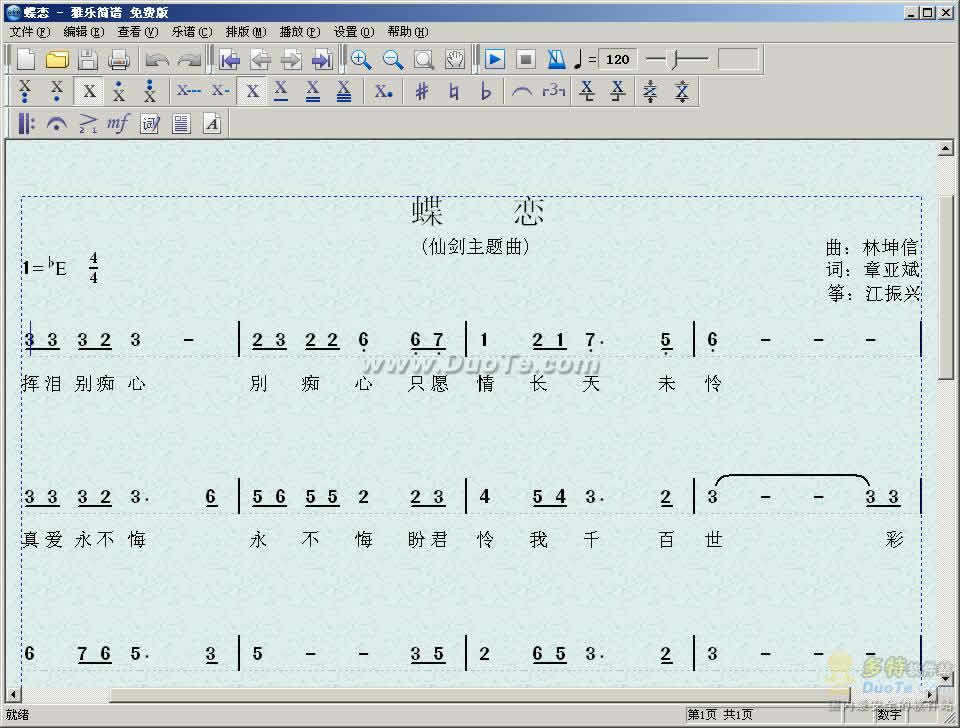Screen dimensions: 960x728
Task: Select middle octave note X
Action: pos(89,91)
